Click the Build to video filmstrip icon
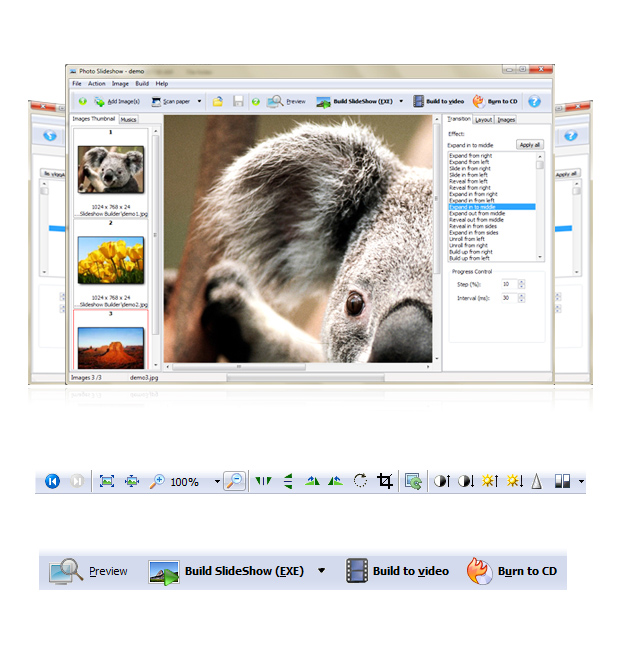The width and height of the screenshot is (620, 668). pos(356,571)
